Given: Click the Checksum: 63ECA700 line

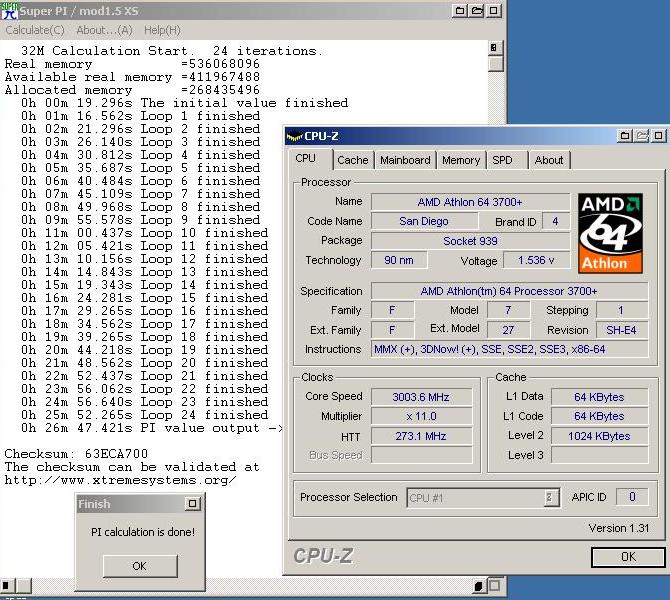Looking at the screenshot, I should 76,454.
